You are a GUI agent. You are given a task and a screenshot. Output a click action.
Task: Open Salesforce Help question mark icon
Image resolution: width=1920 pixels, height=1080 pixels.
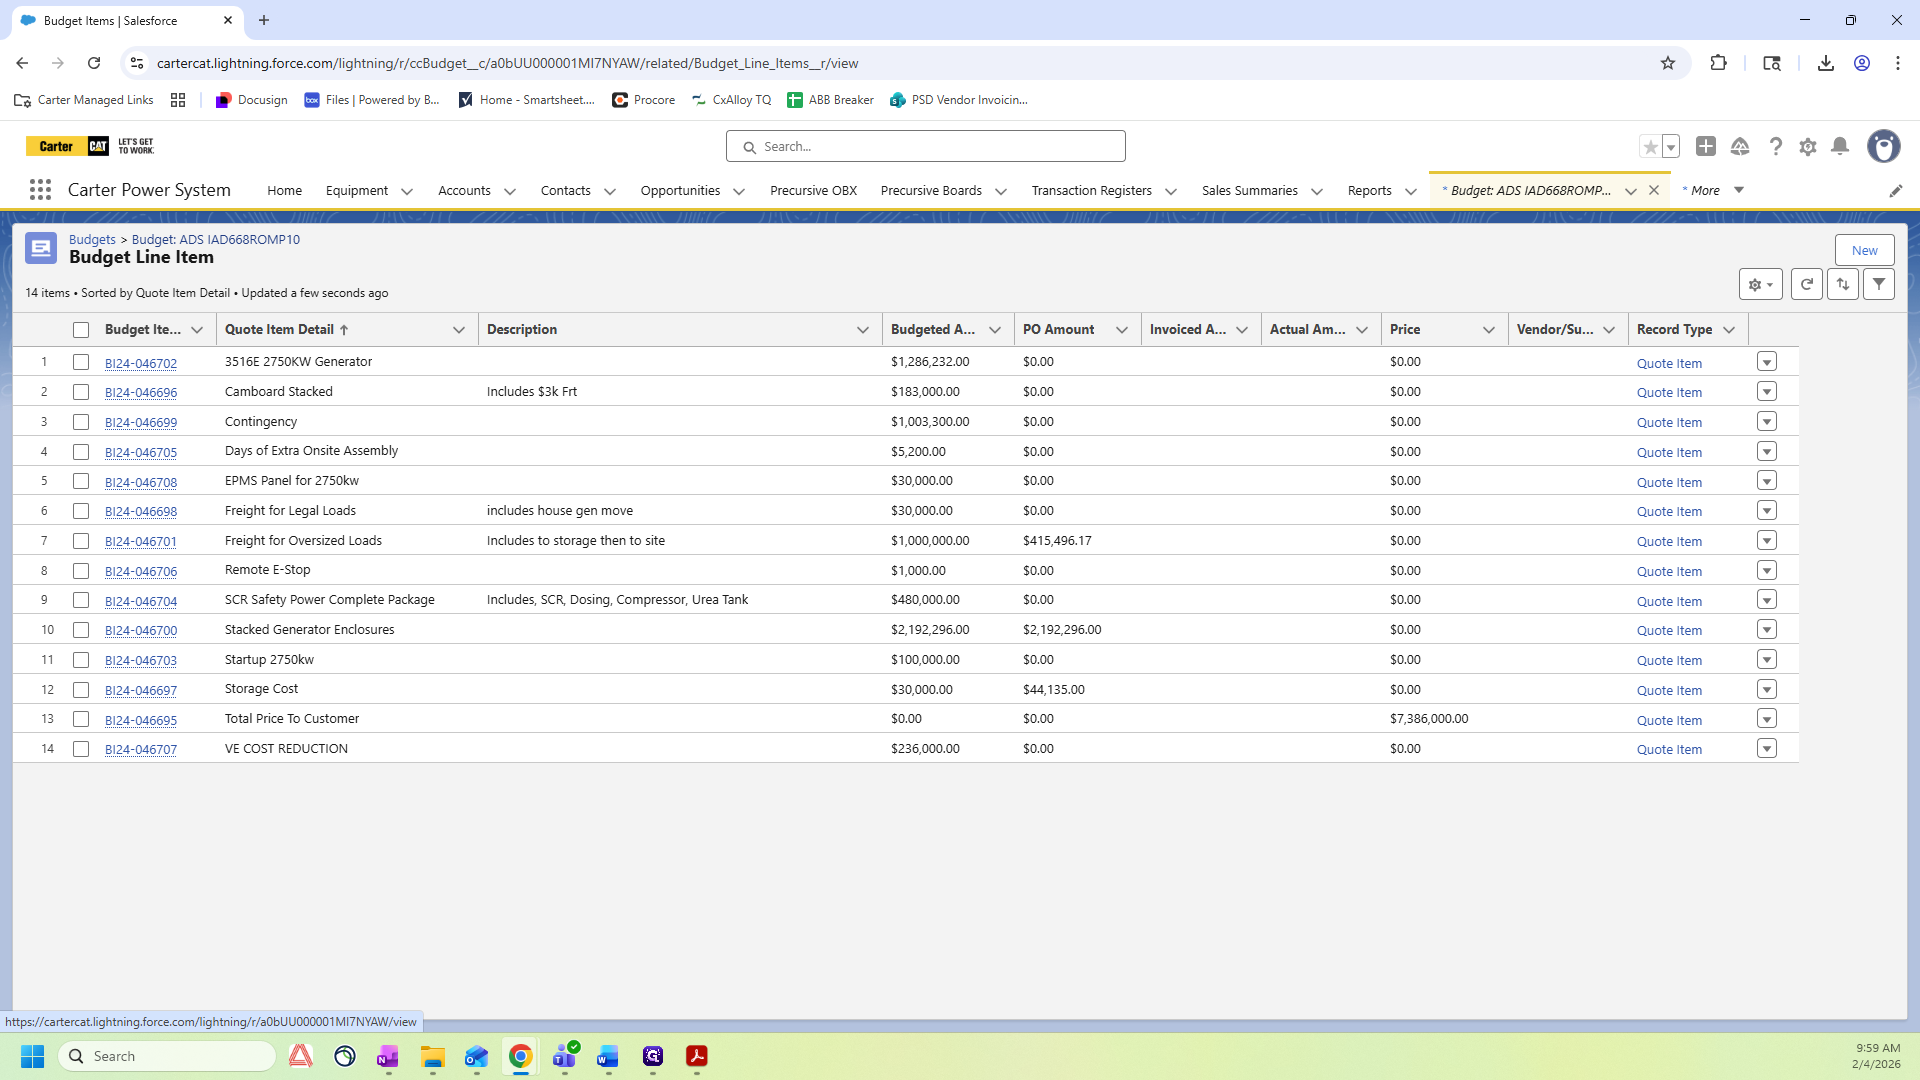coord(1775,147)
